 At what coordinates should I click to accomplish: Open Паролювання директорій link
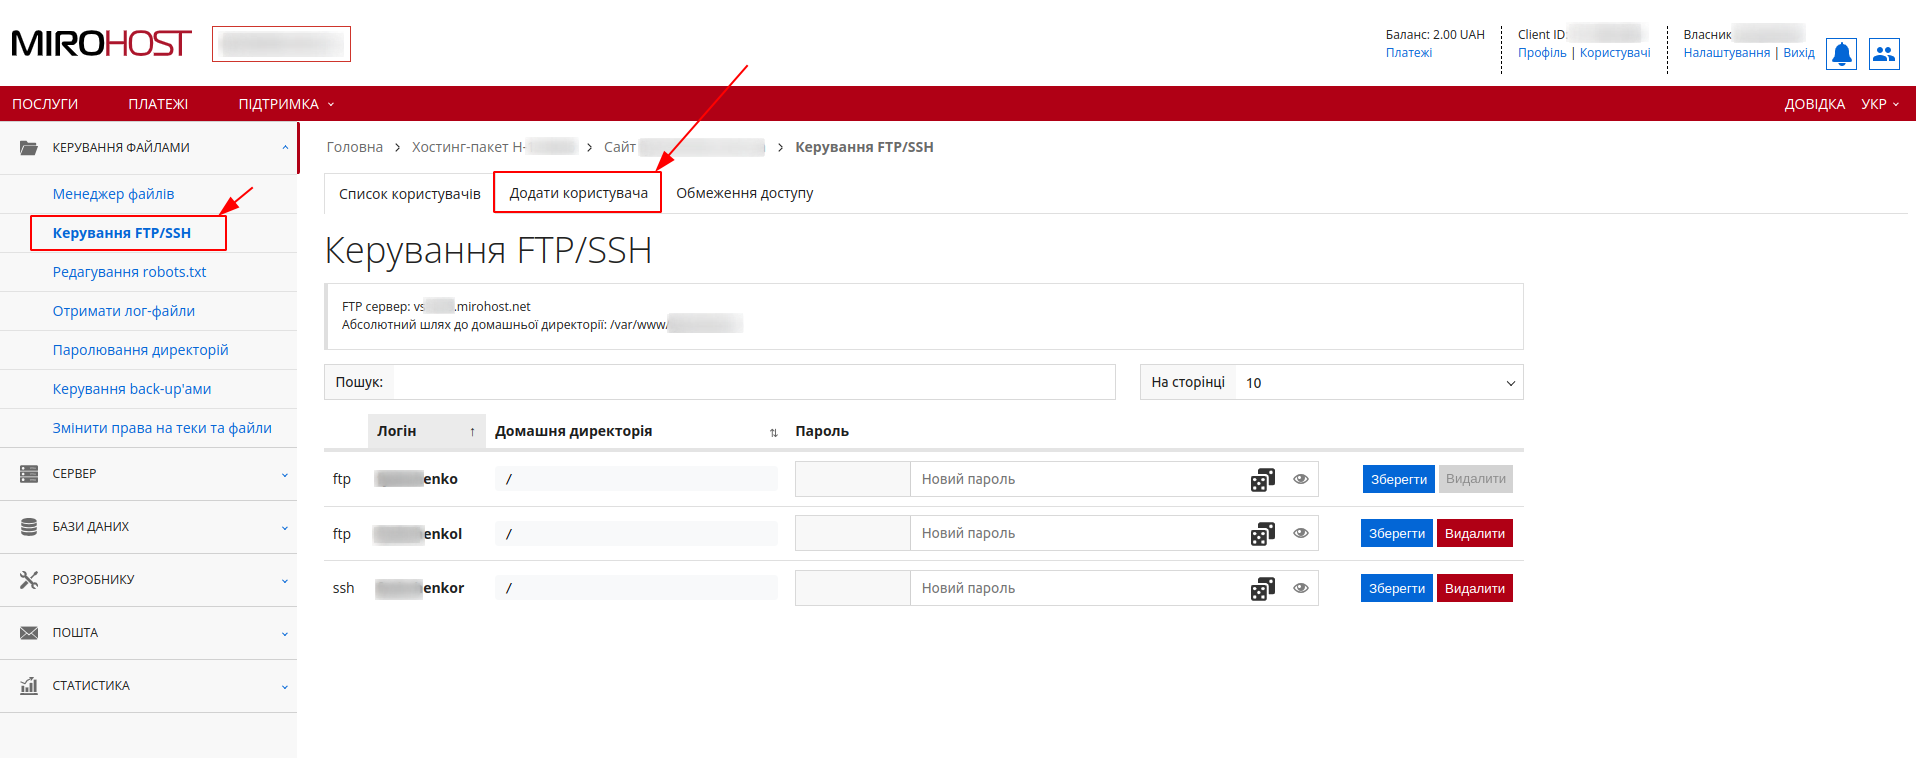[140, 350]
